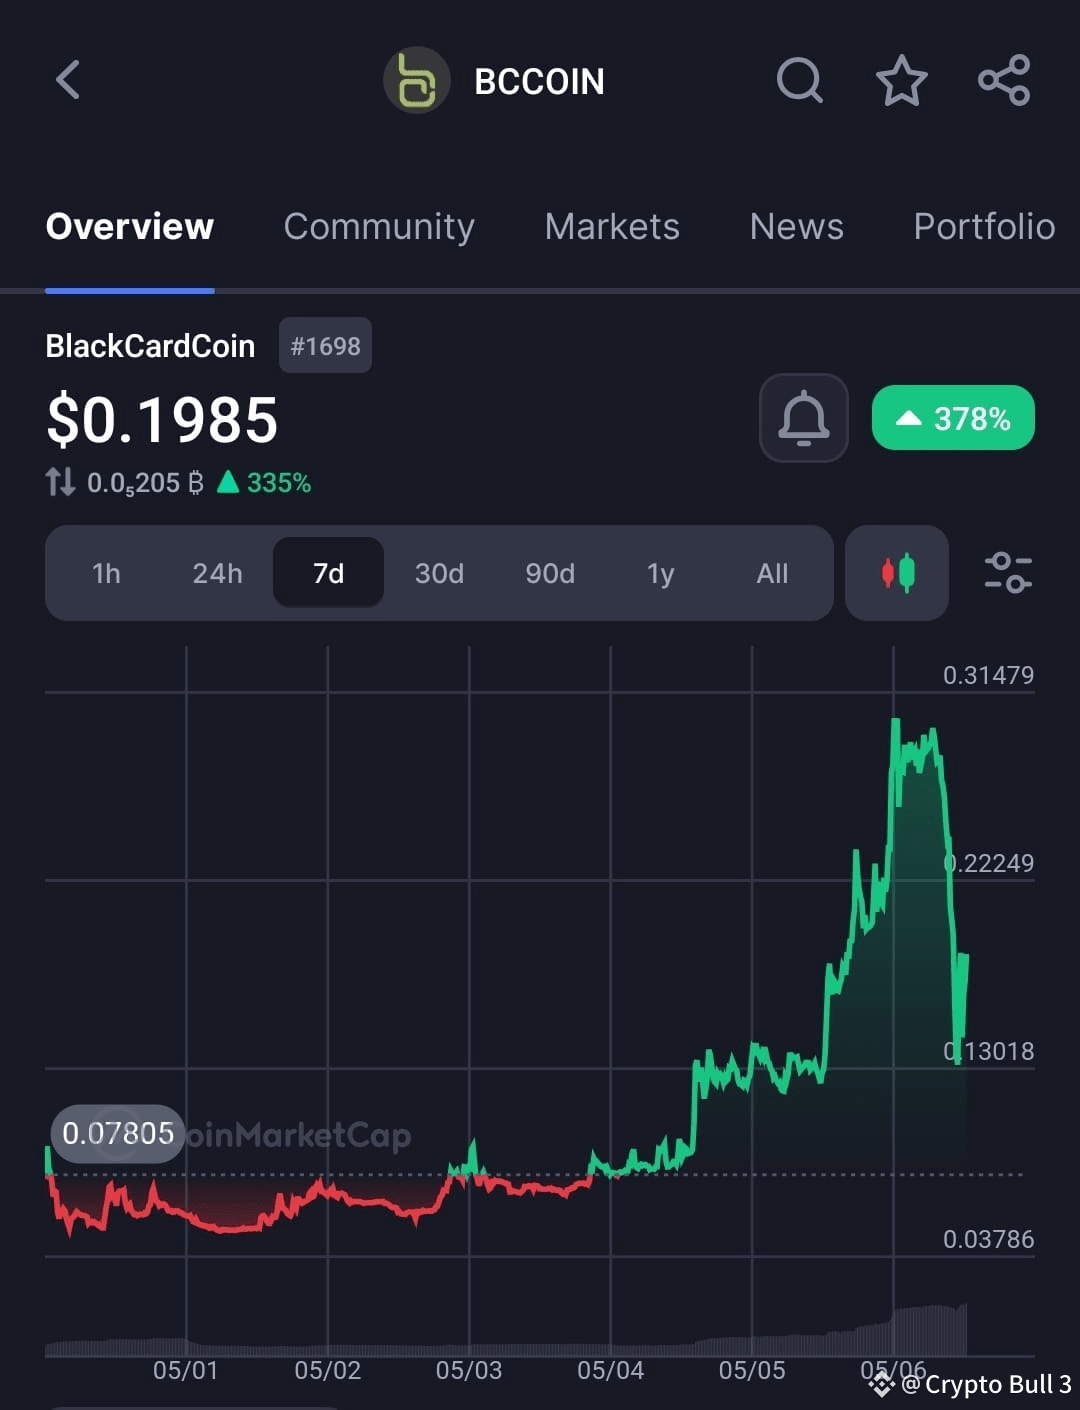Screen dimensions: 1080x1410
Task: Add BCCOIN to watchlist via star icon
Action: coord(901,82)
